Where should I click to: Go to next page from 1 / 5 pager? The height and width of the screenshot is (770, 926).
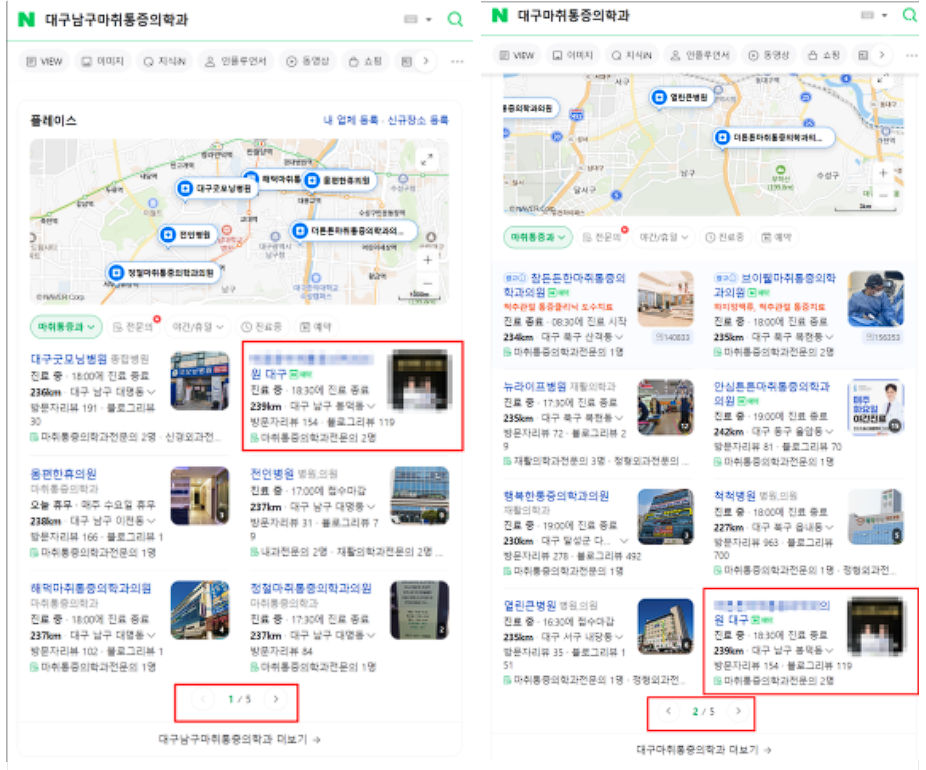(x=276, y=699)
